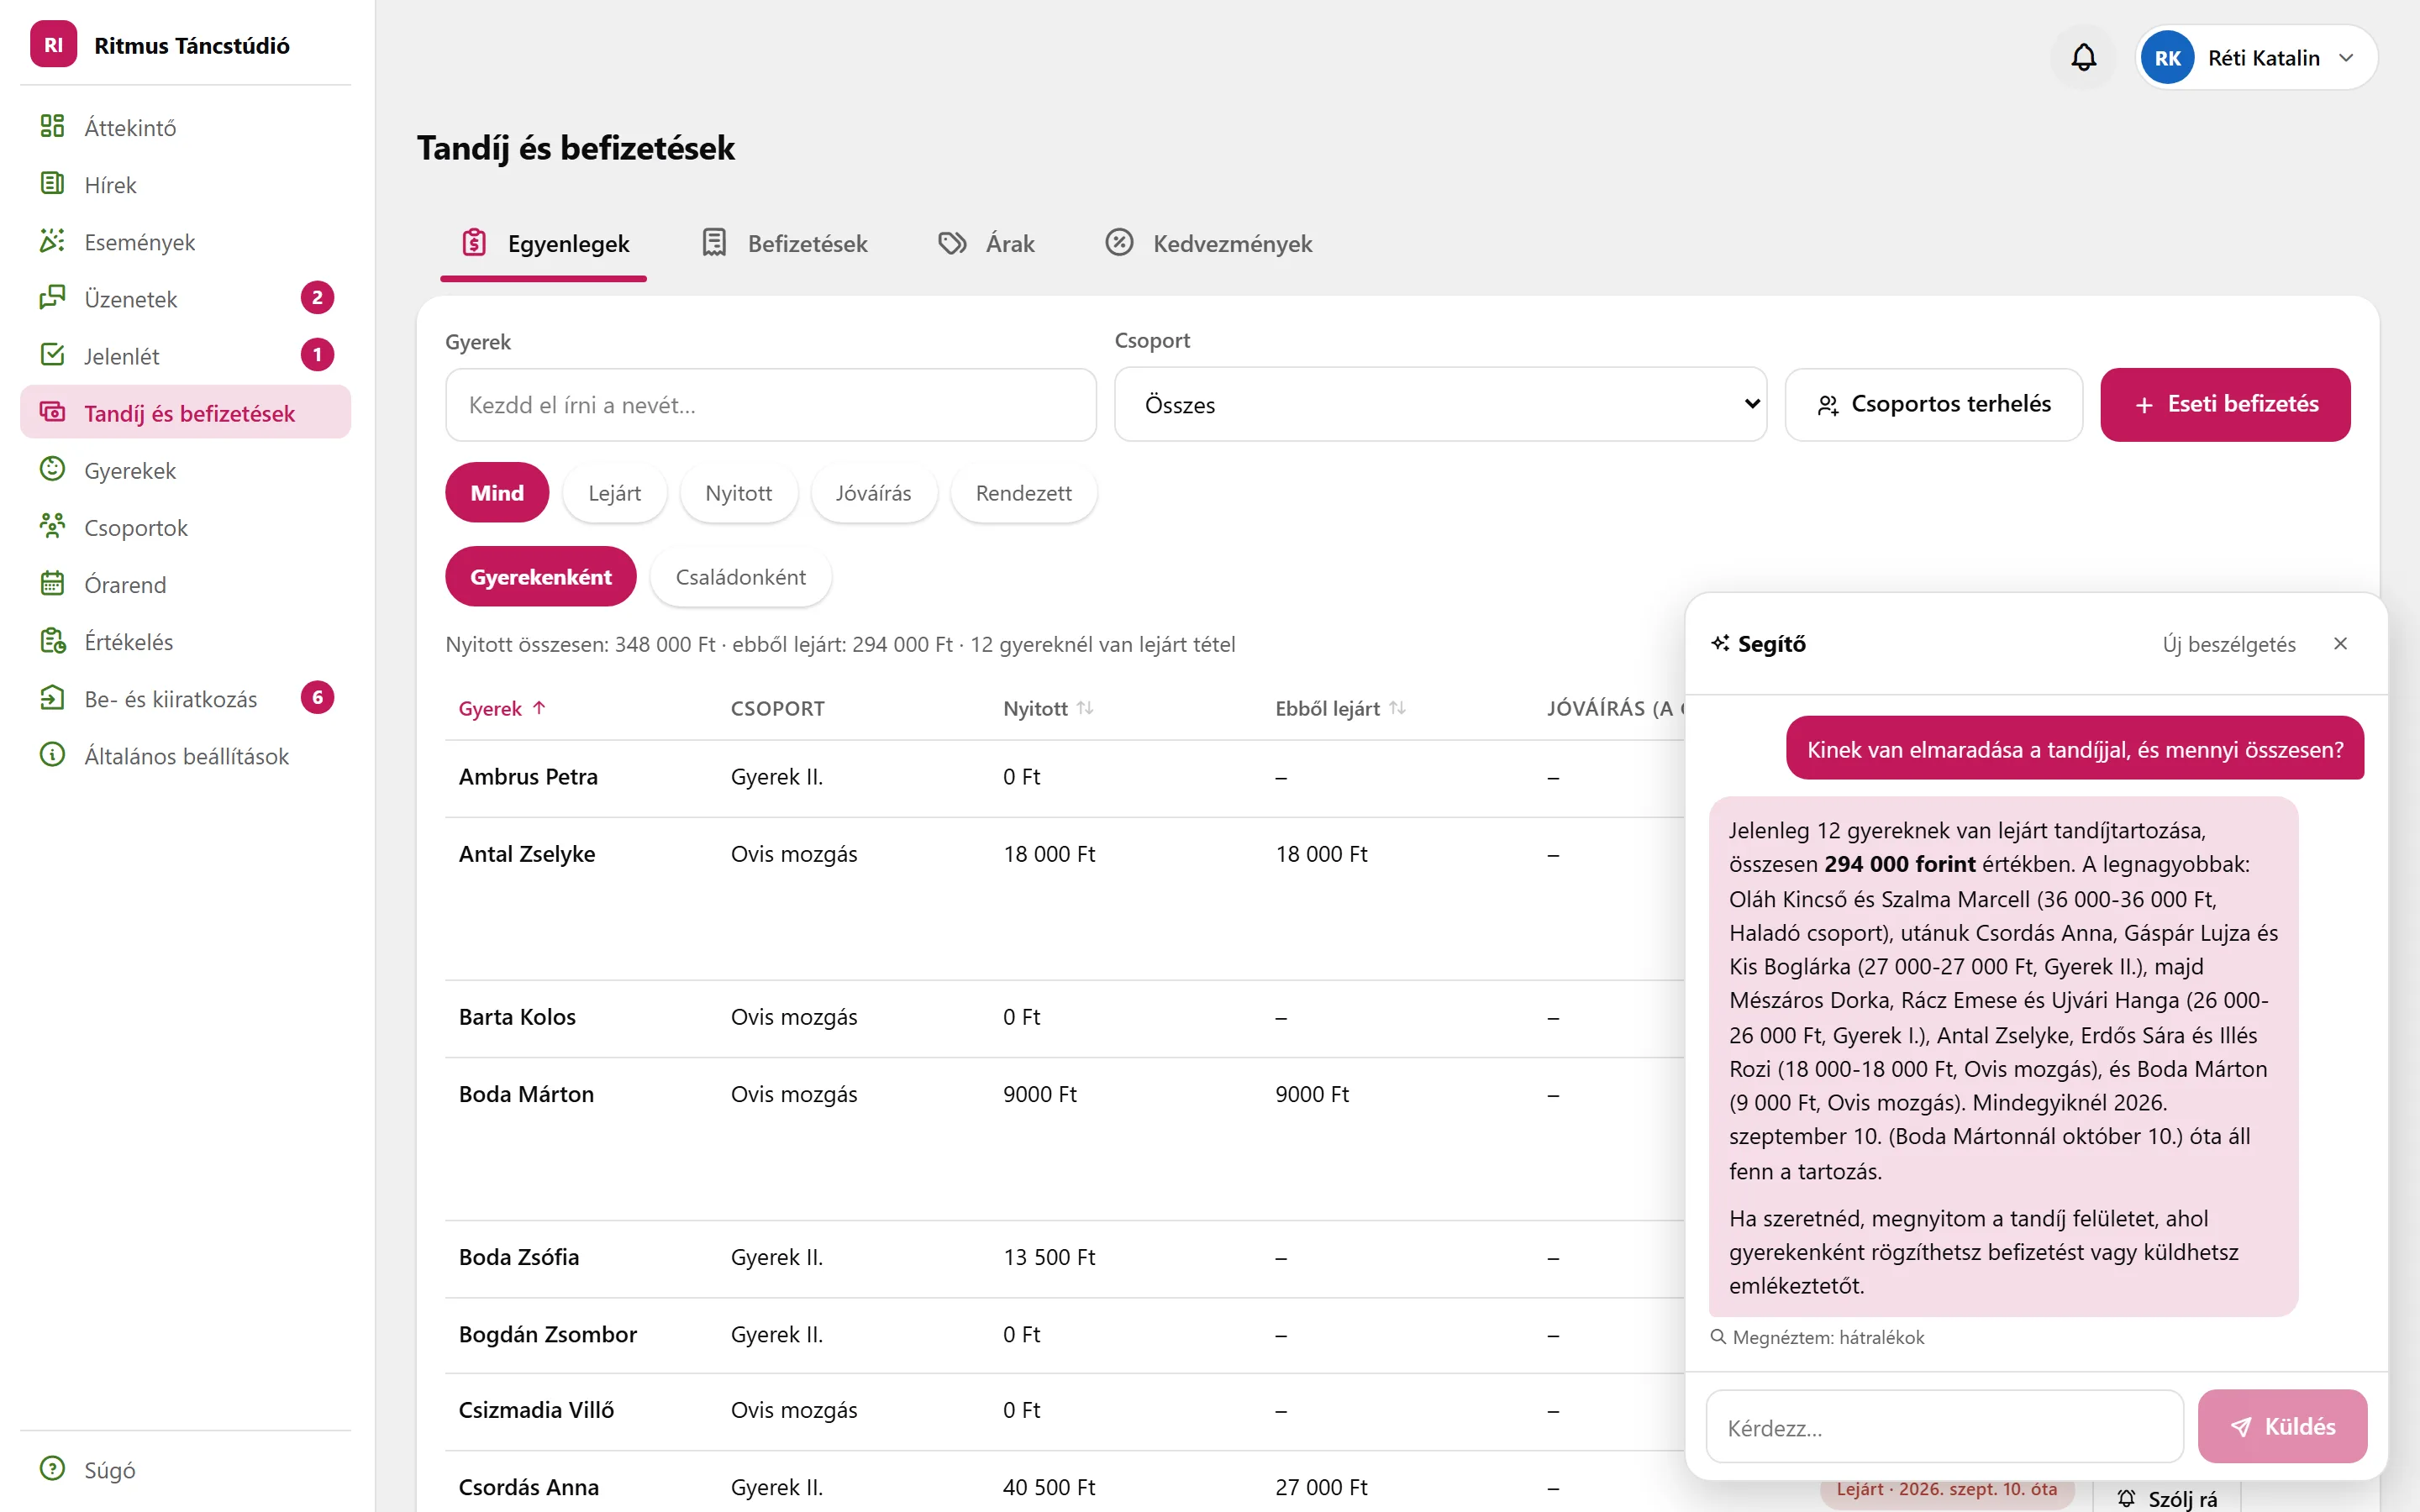The image size is (2420, 1512).
Task: Open Üzenetek chat icon
Action: [52, 298]
